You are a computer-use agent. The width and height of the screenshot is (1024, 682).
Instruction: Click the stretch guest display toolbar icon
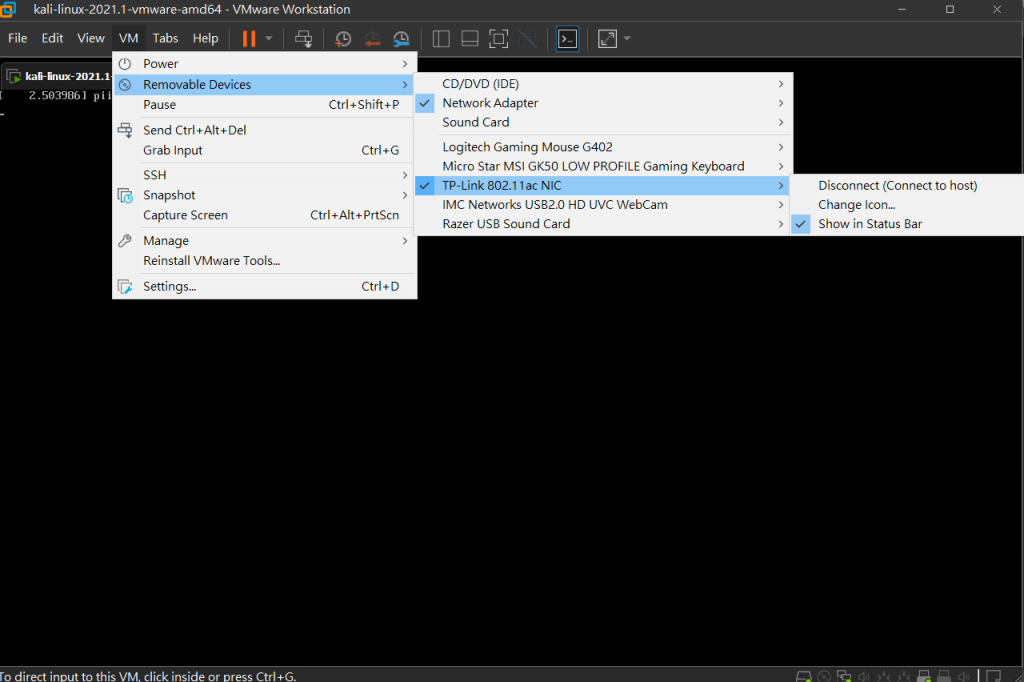click(607, 39)
